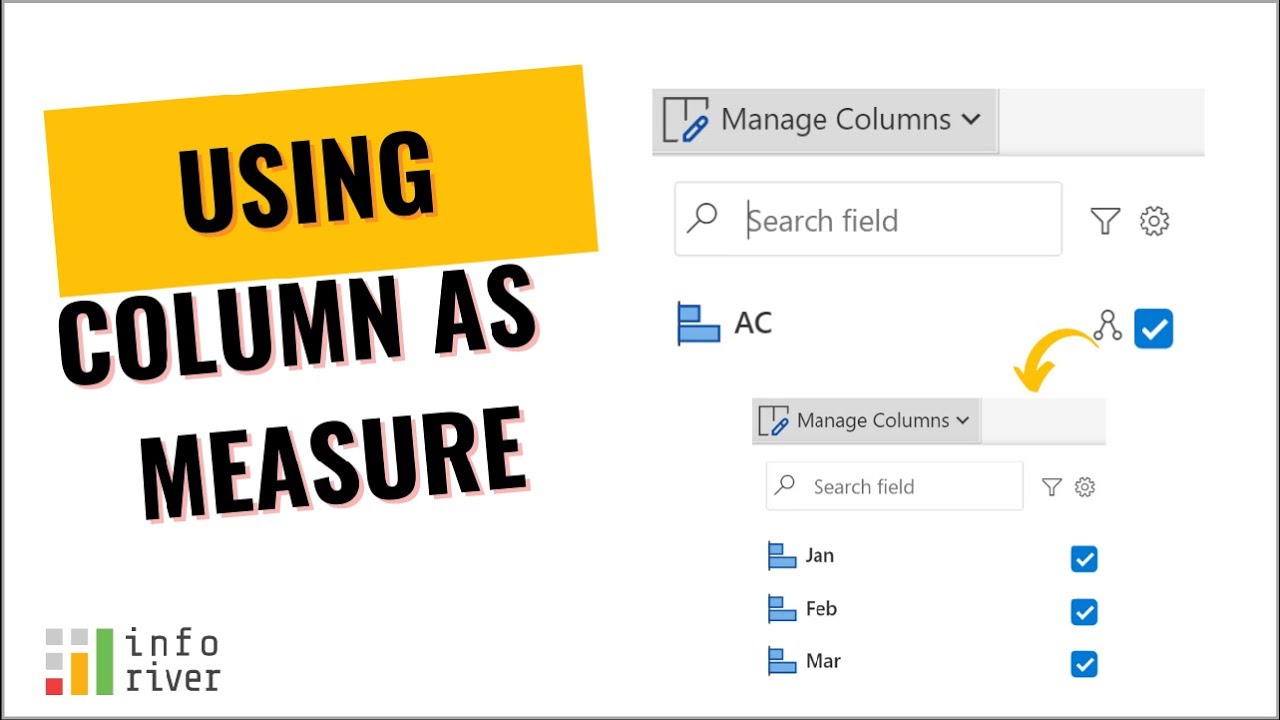The width and height of the screenshot is (1280, 720).
Task: Open the upper panel filter funnel
Action: tap(1105, 221)
